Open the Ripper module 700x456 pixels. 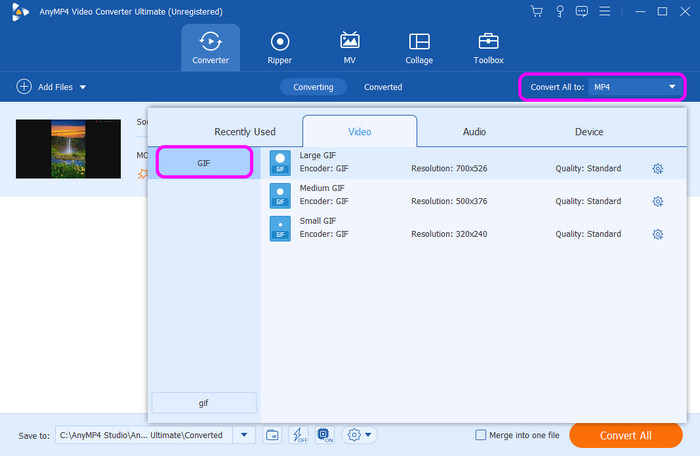click(x=279, y=48)
